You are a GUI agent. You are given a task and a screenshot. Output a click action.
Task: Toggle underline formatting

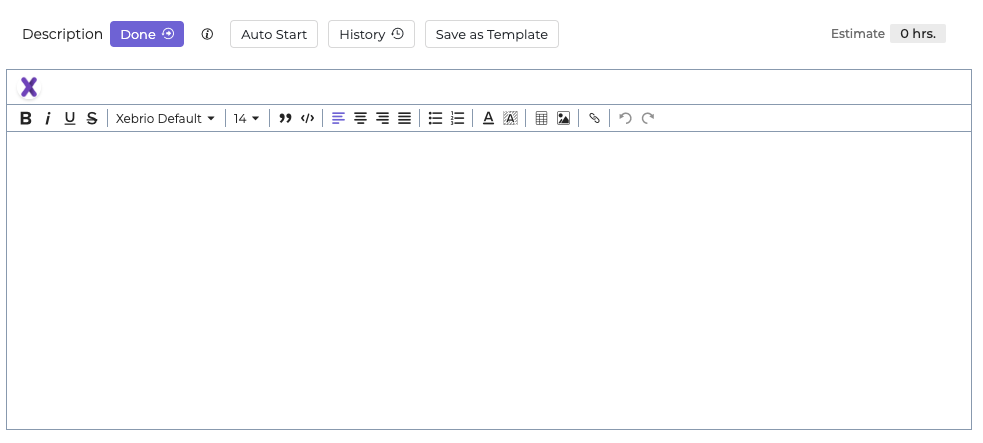70,118
